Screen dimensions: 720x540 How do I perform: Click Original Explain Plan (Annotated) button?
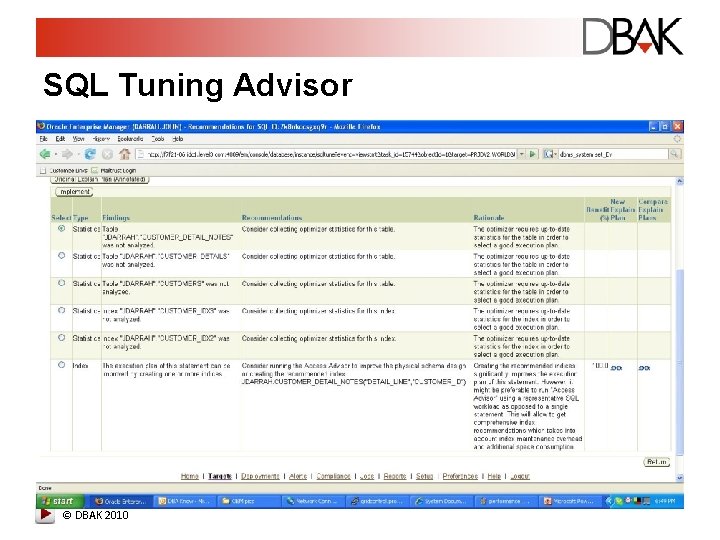(x=100, y=180)
